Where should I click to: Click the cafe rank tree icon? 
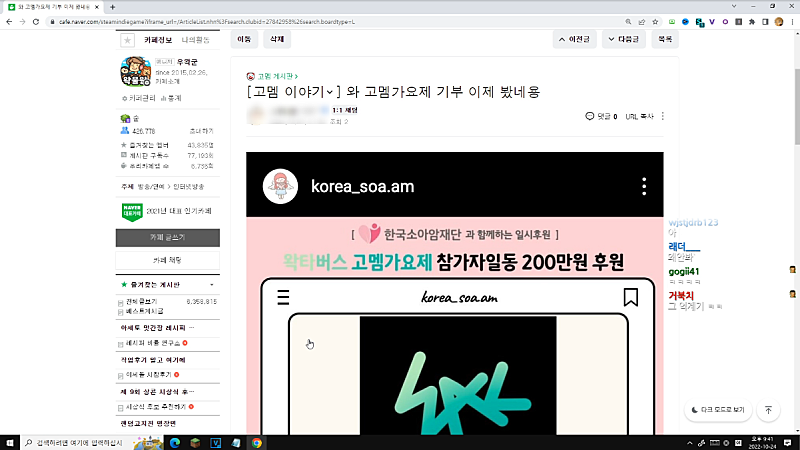click(125, 118)
